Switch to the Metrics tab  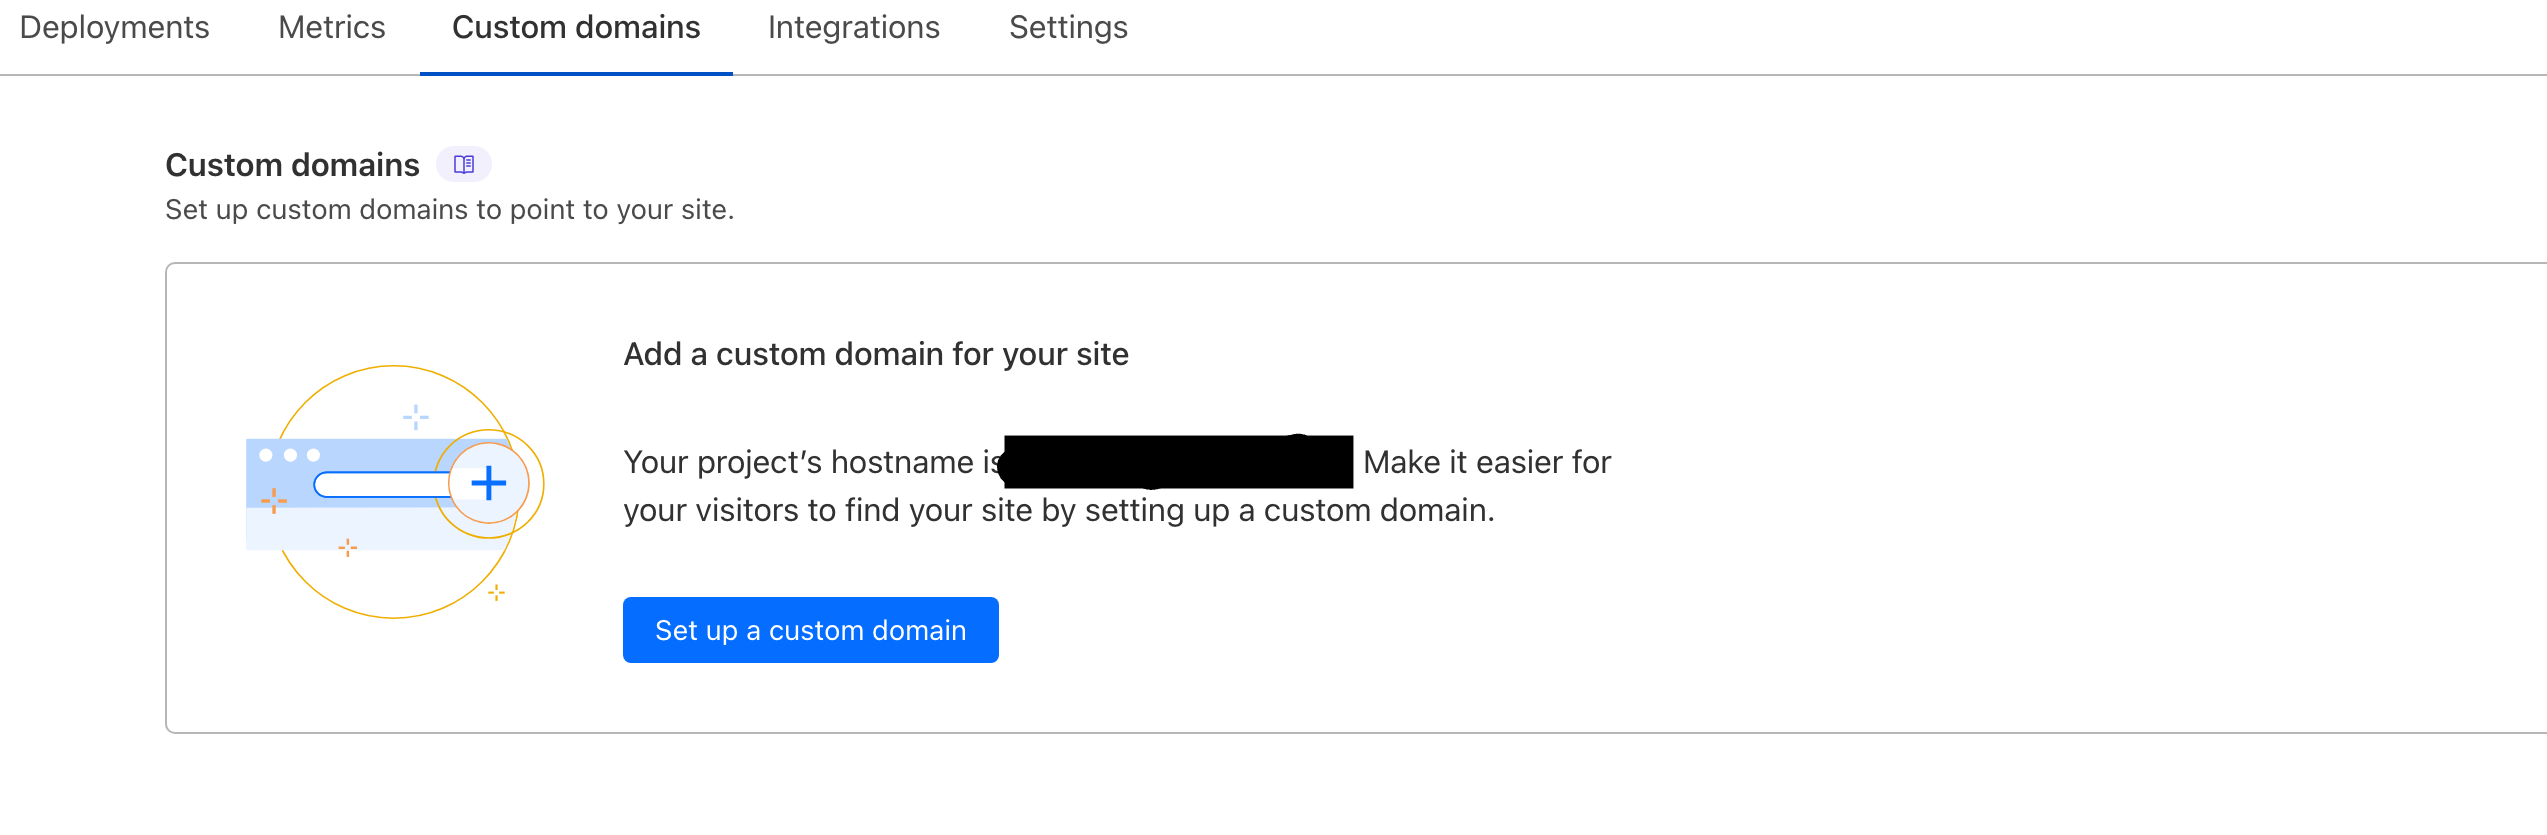click(331, 28)
